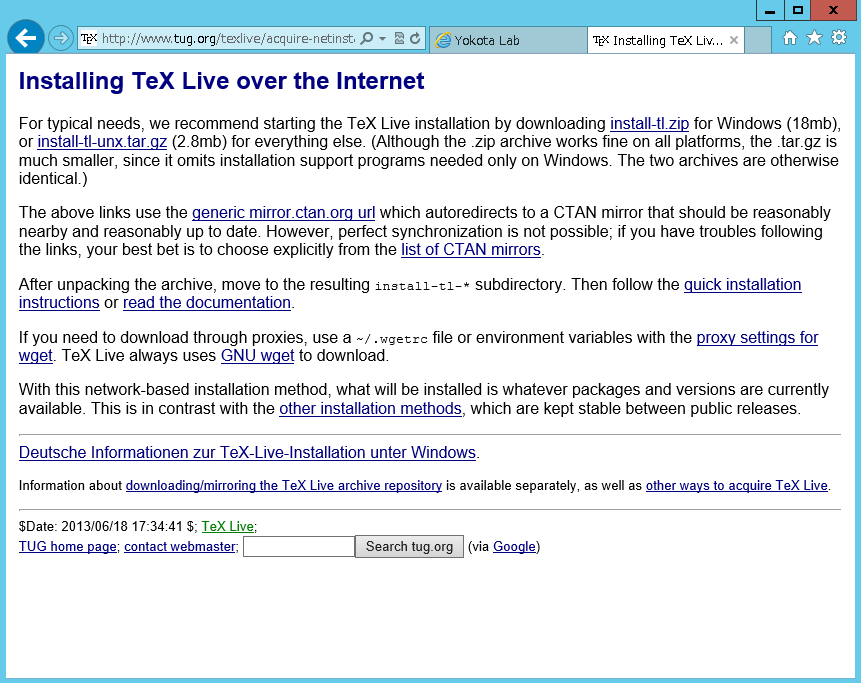The width and height of the screenshot is (861, 683).
Task: Open the Tools gear icon
Action: pos(838,38)
